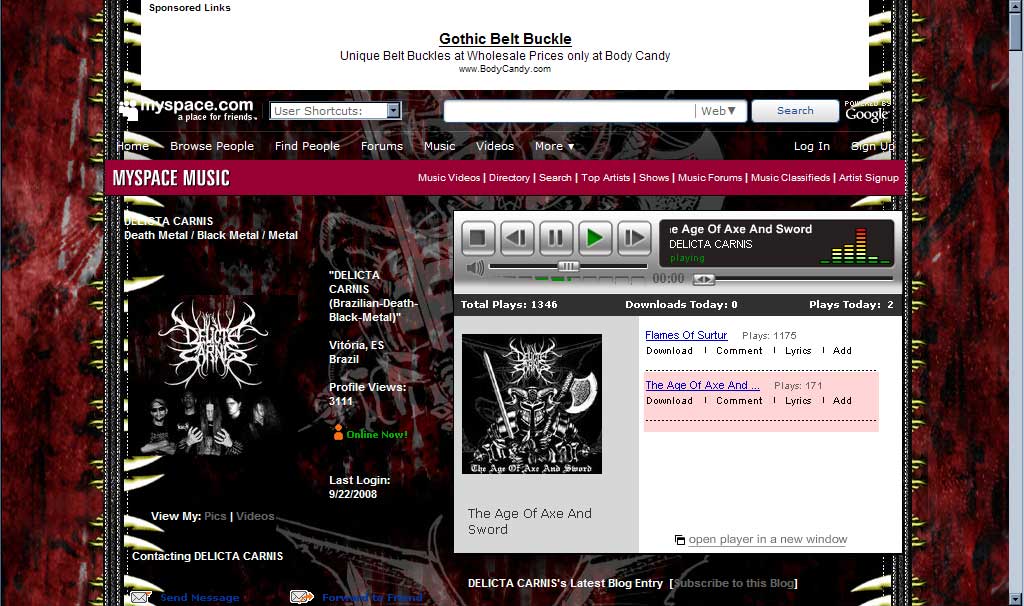Play the song with the green arrow
This screenshot has width=1024, height=606.
595,238
